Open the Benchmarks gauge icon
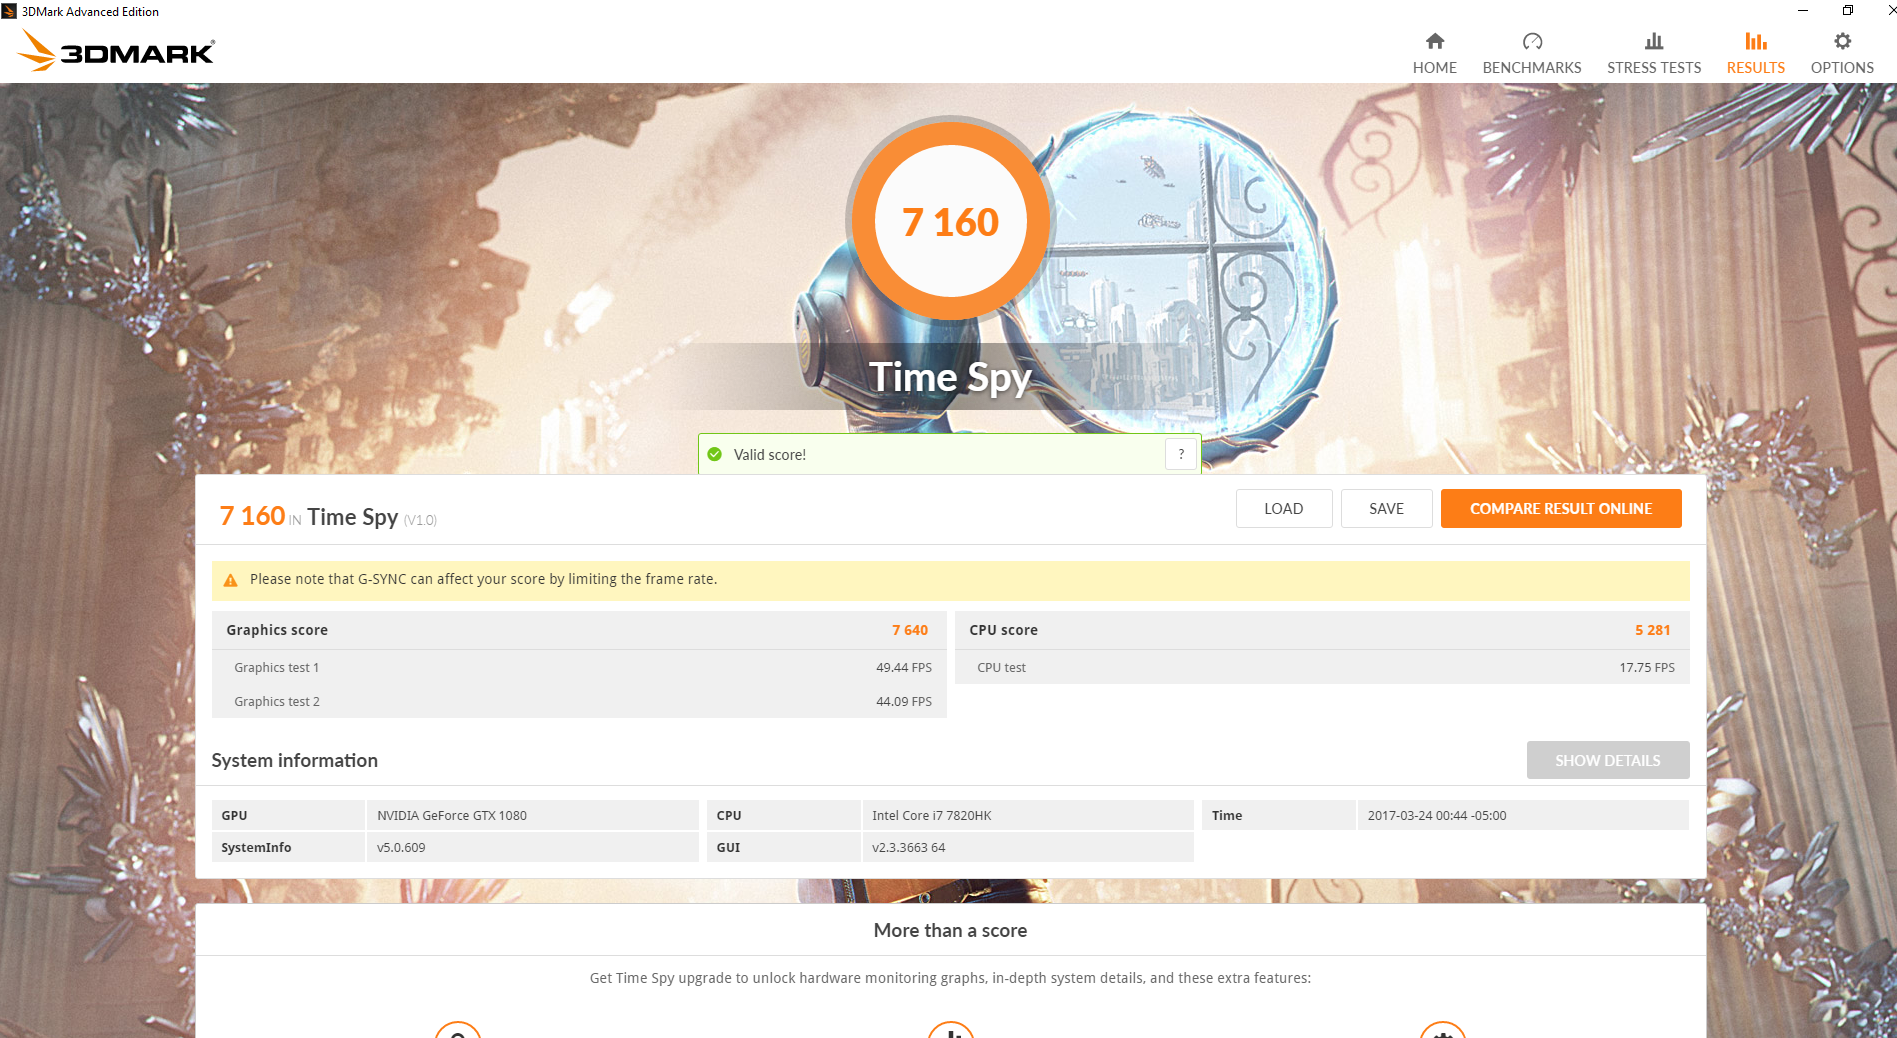 (x=1532, y=41)
